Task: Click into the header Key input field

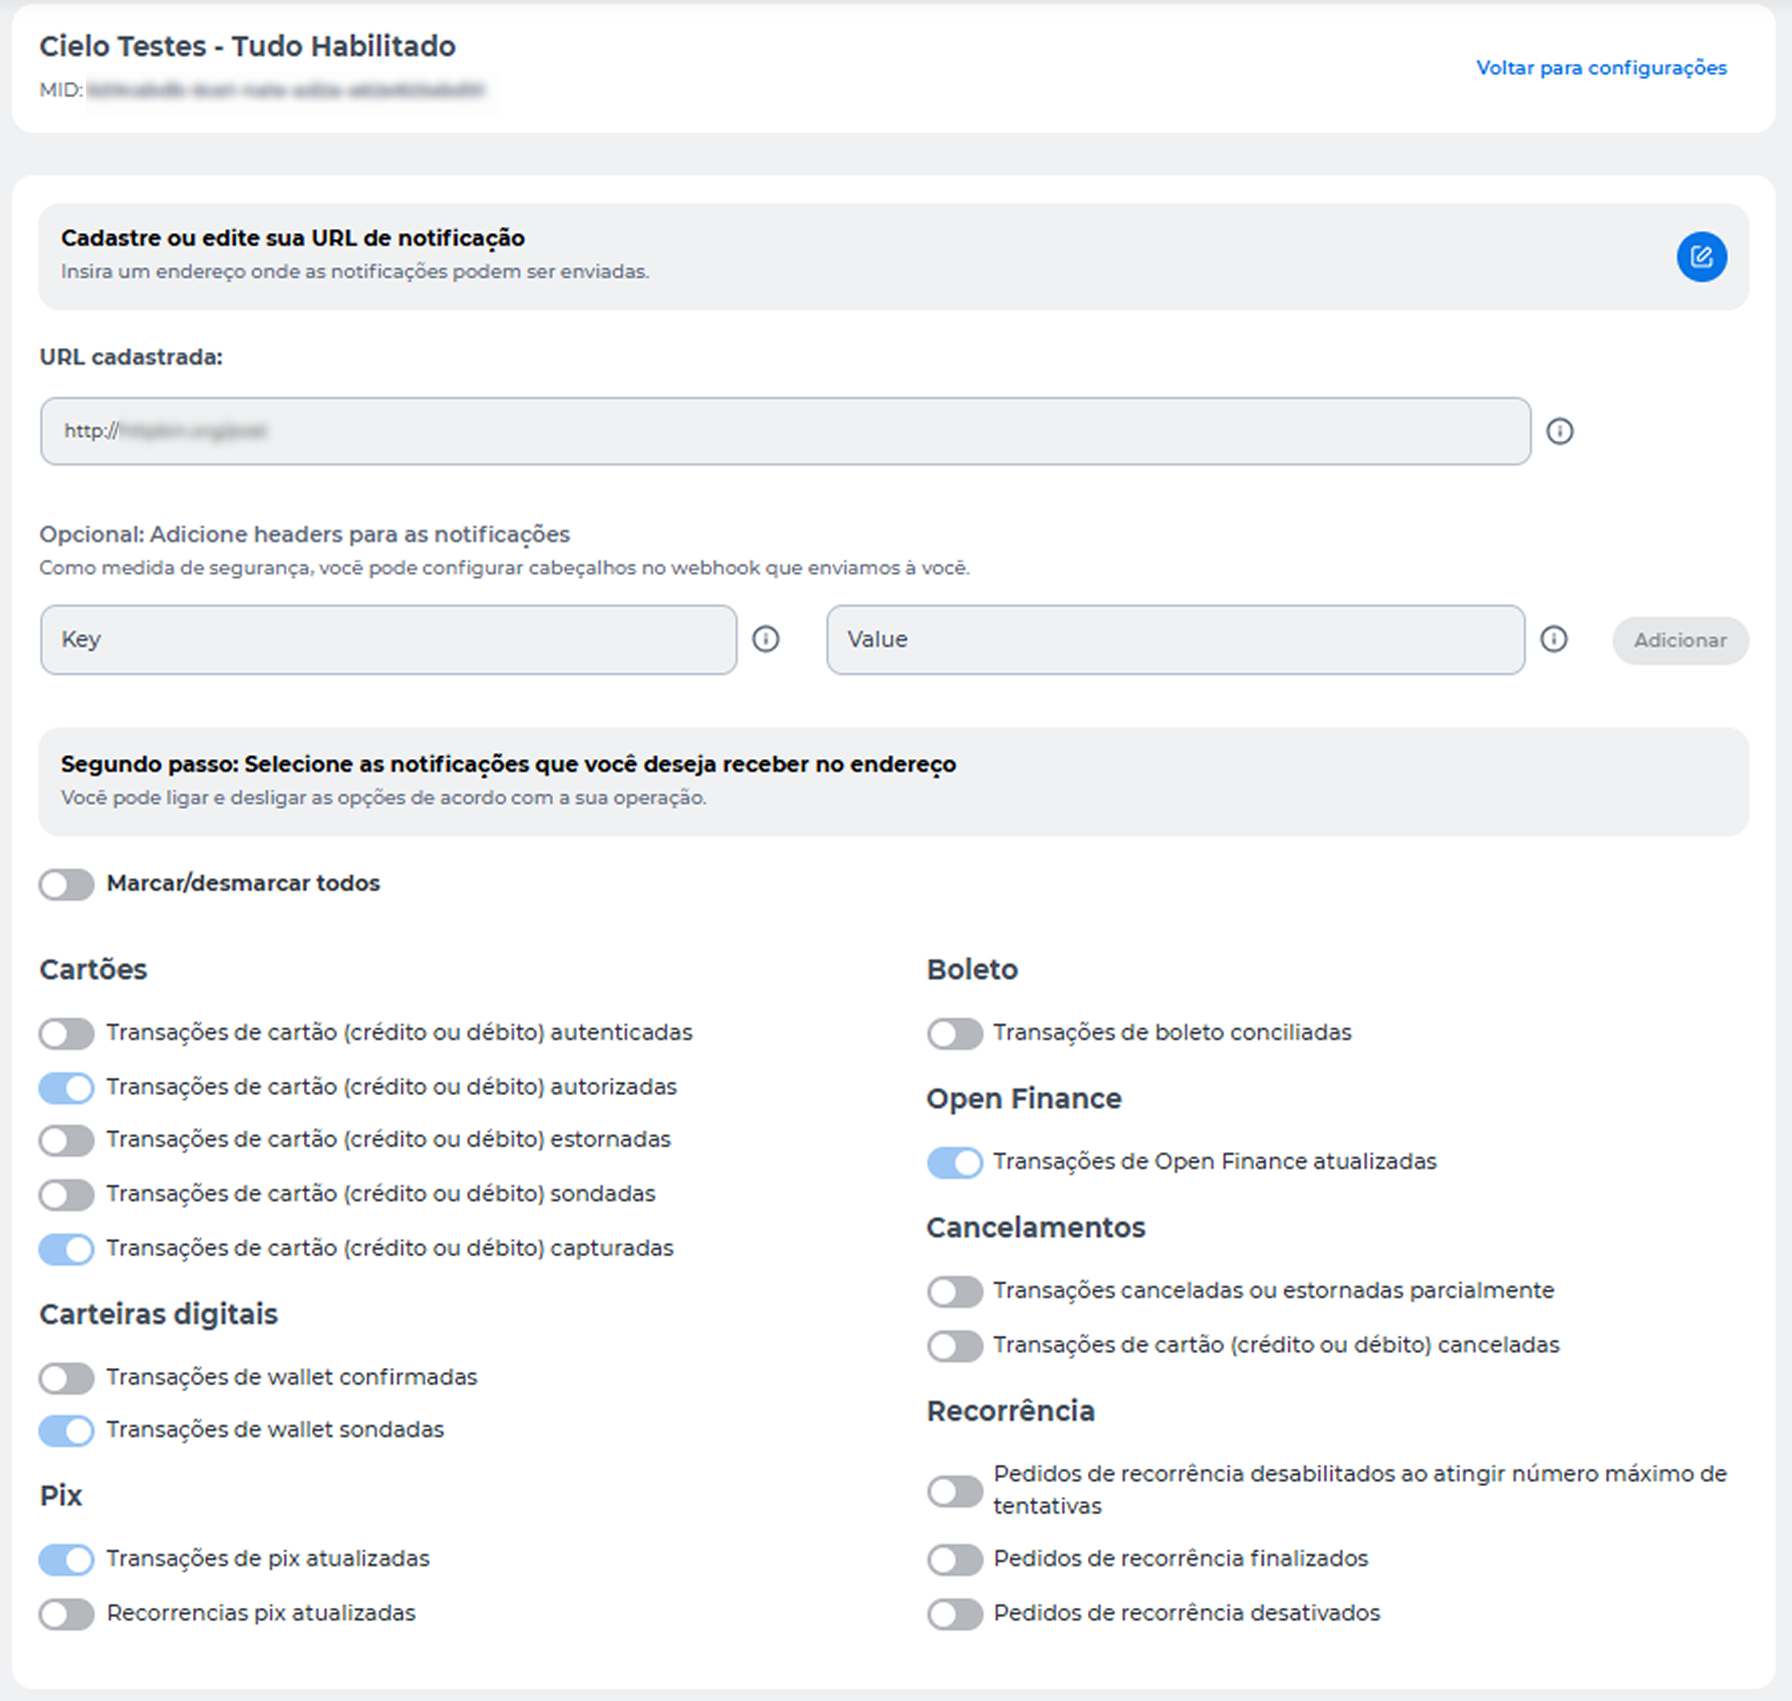Action: [x=388, y=639]
